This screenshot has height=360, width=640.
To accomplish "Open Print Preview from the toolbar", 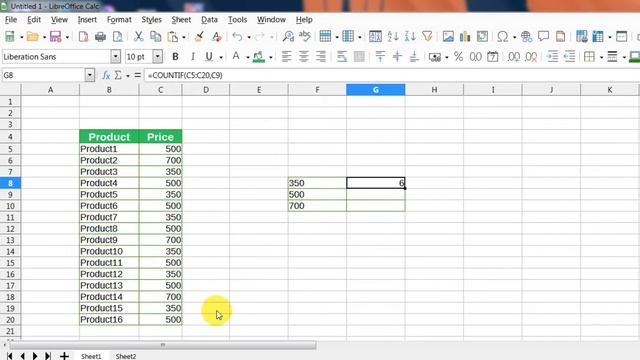I will tap(118, 37).
